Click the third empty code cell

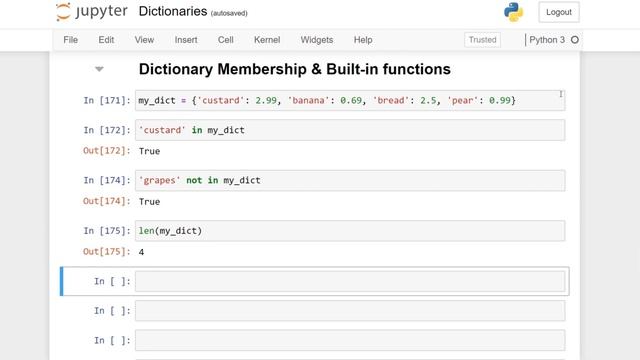click(x=350, y=340)
